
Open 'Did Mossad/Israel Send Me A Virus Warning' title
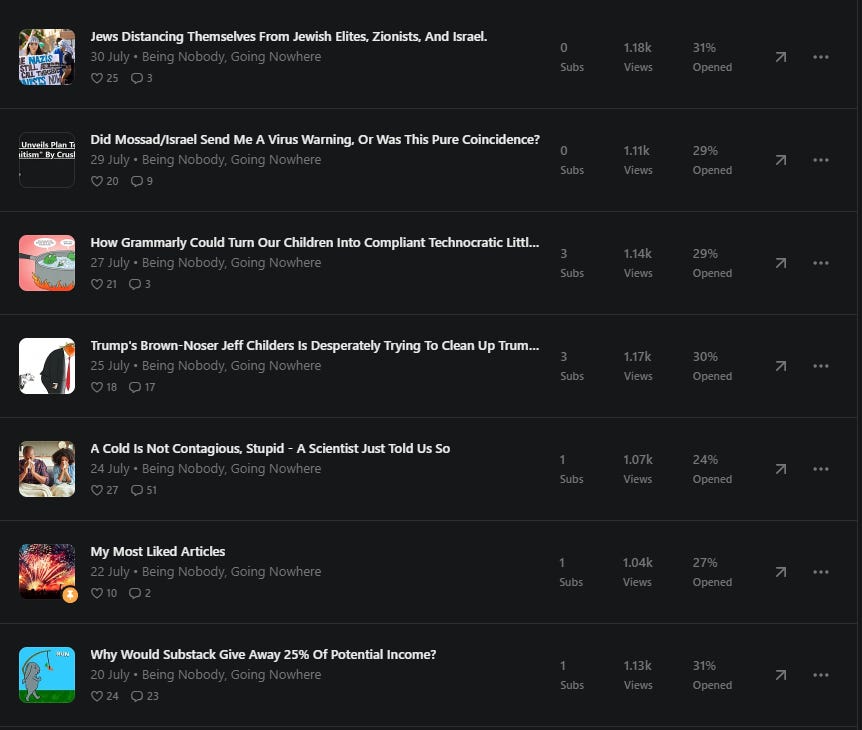click(315, 140)
